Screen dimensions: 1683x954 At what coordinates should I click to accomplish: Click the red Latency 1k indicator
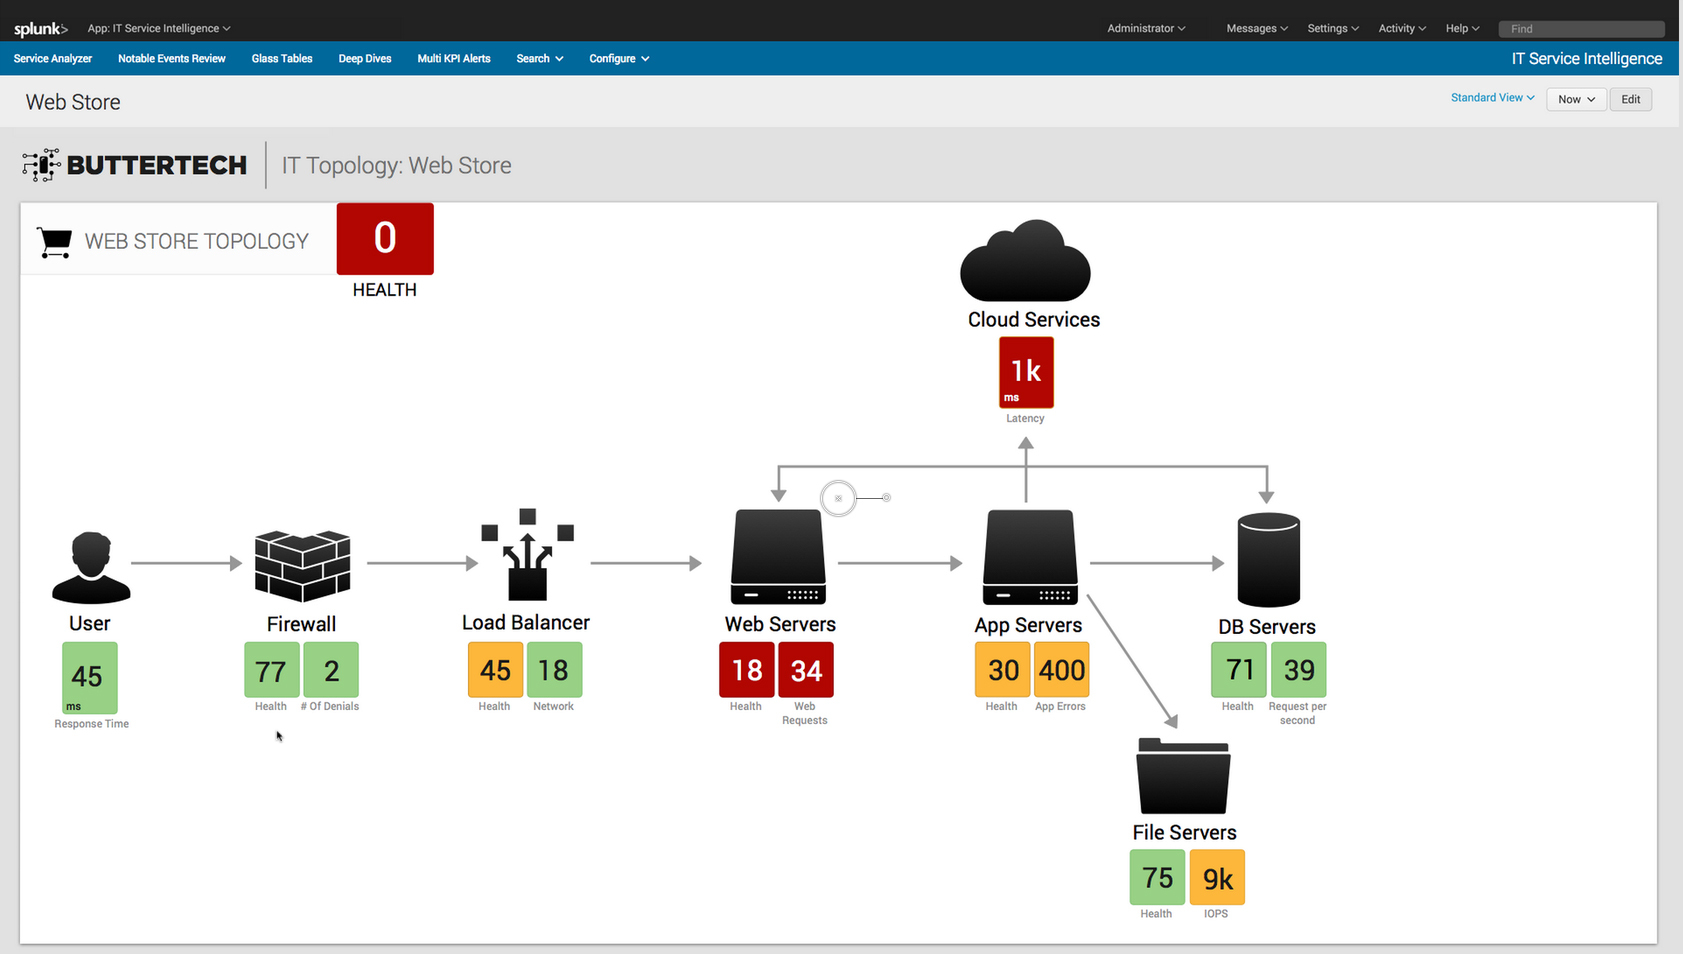coord(1025,372)
